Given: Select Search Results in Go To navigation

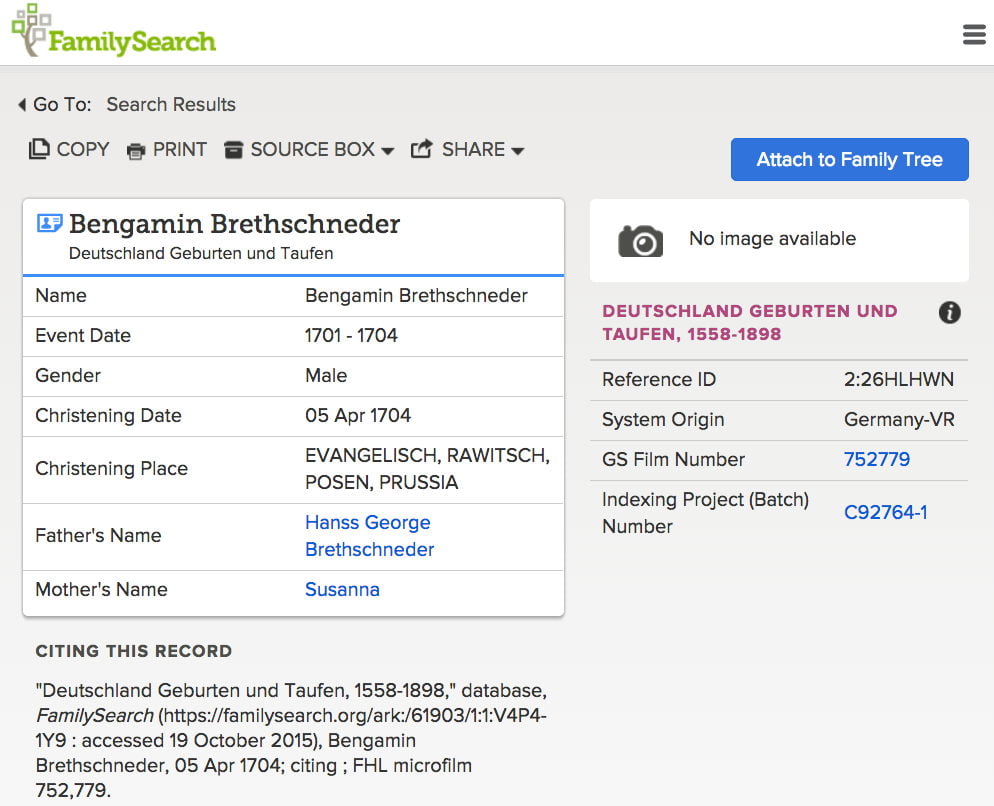Looking at the screenshot, I should point(170,104).
